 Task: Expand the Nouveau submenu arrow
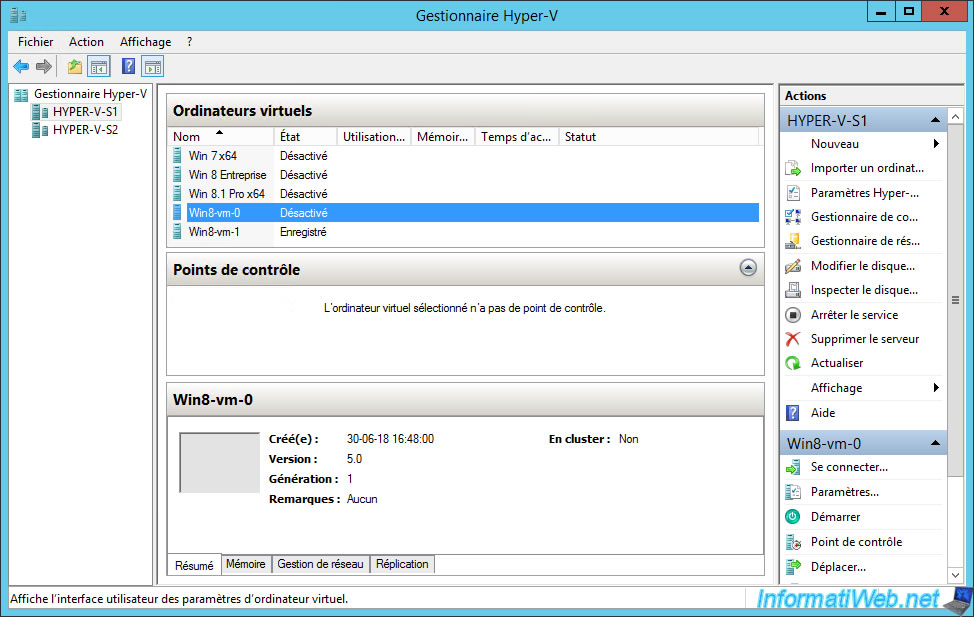936,144
